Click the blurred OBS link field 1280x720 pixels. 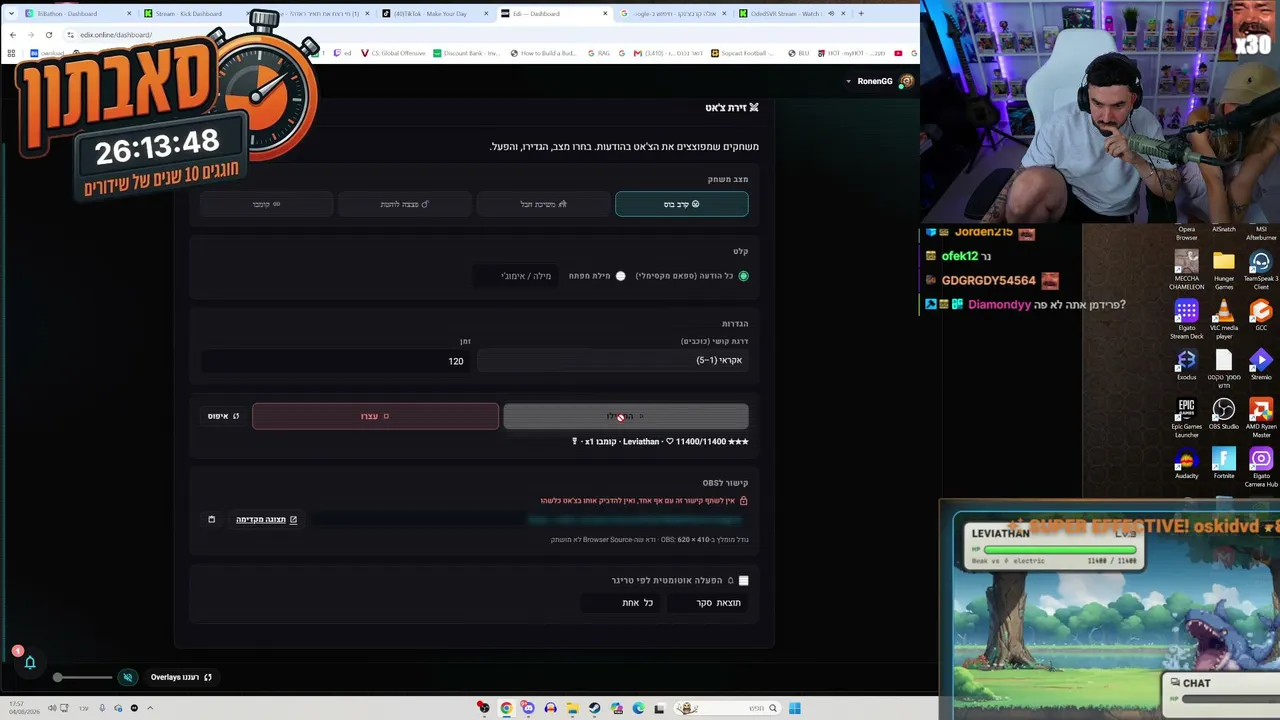pos(530,520)
